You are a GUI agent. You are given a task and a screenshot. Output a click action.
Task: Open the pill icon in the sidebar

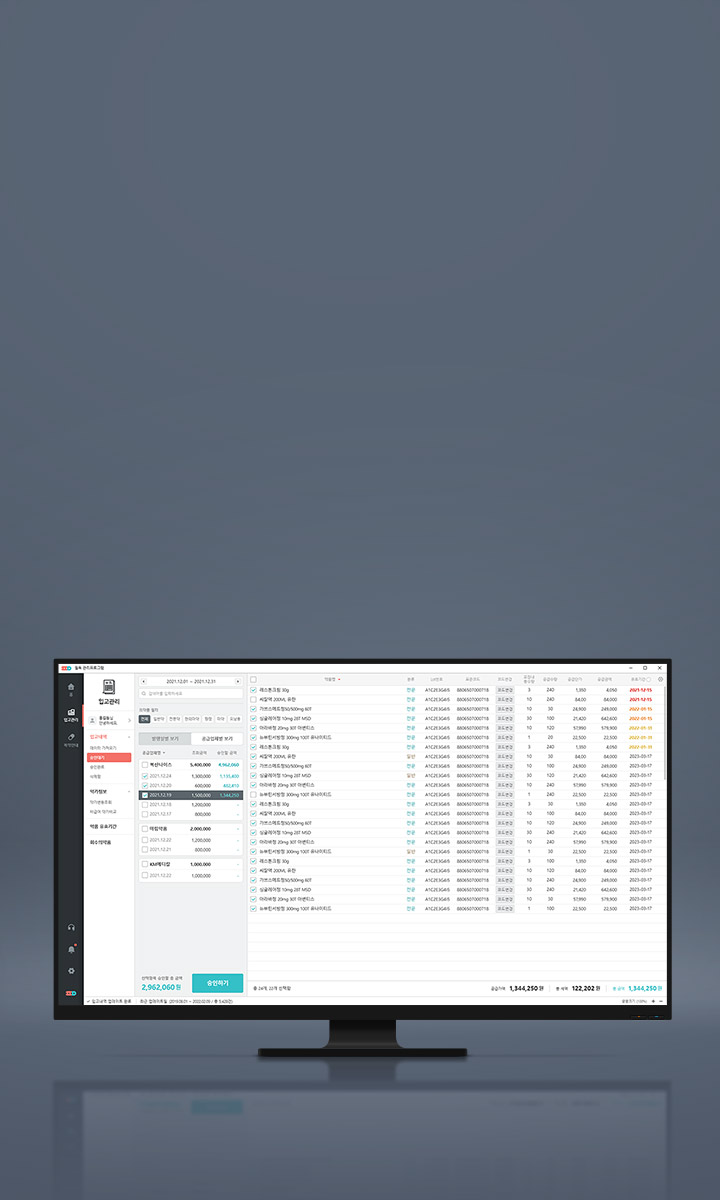pyautogui.click(x=70, y=738)
